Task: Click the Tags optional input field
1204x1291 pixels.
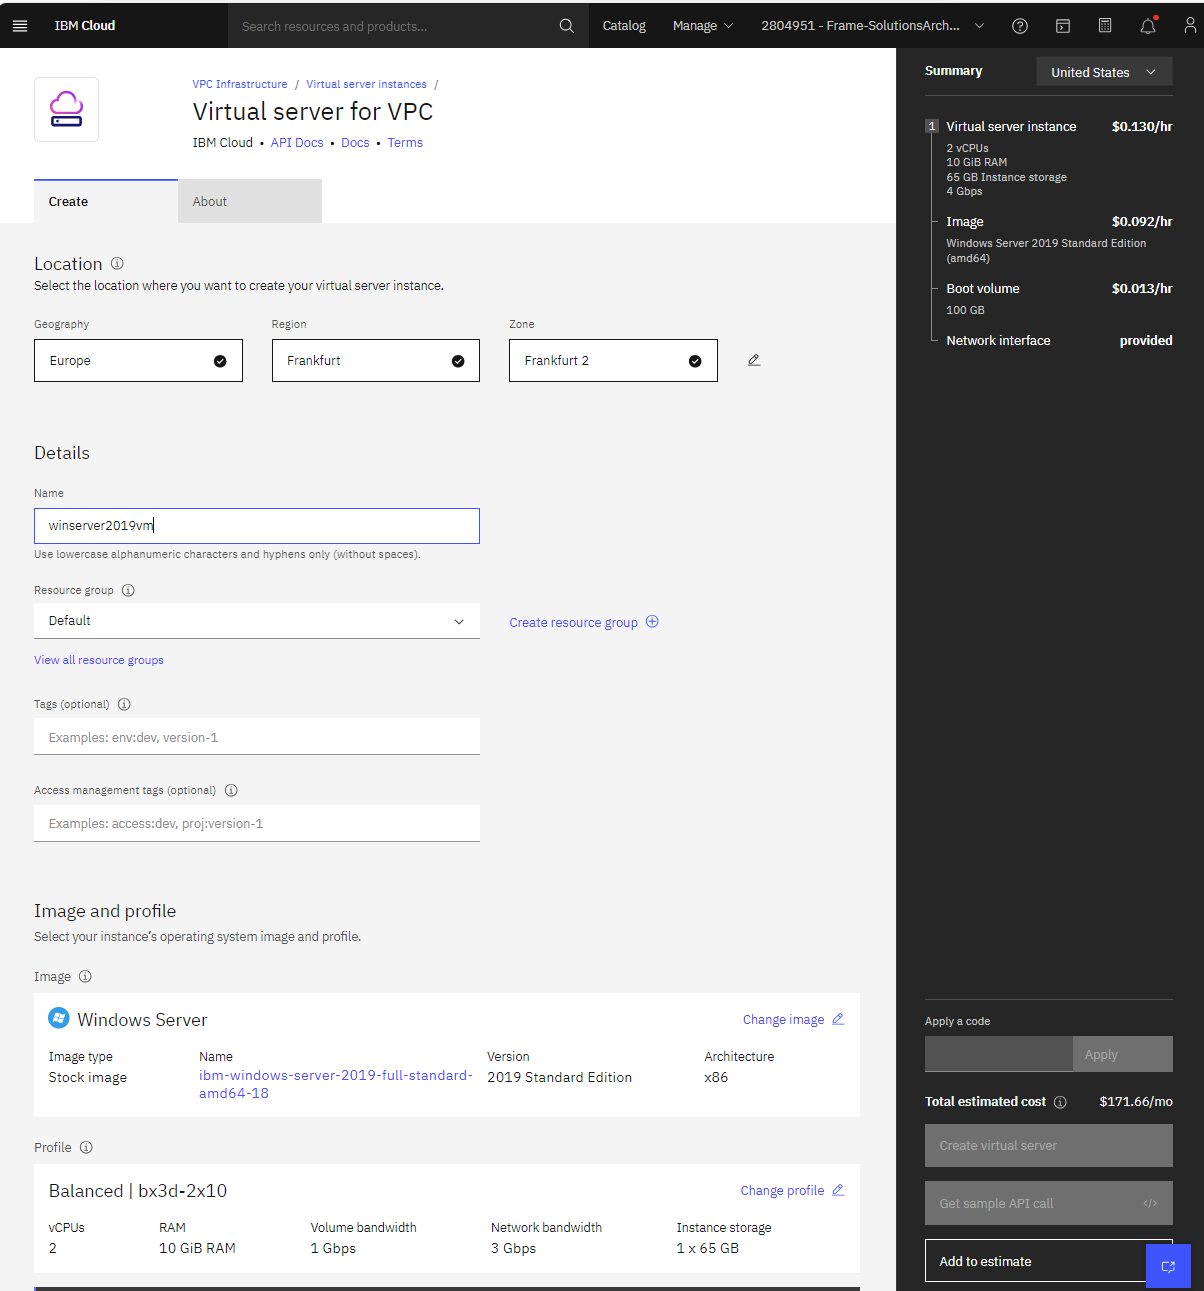Action: (x=256, y=737)
